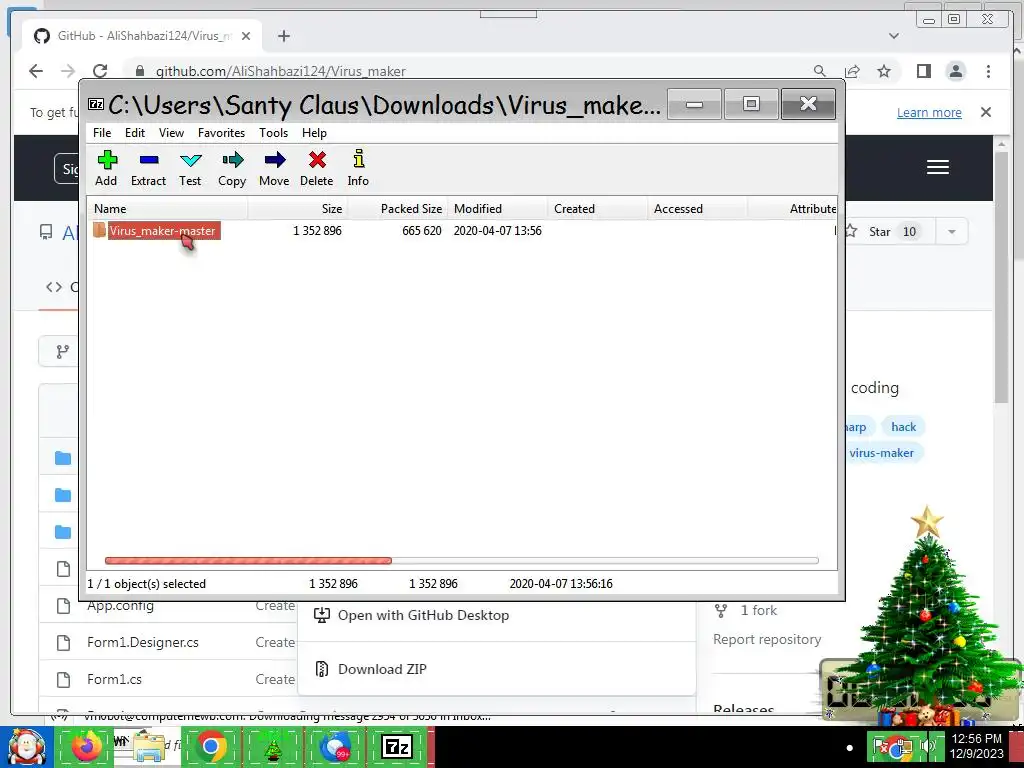Open the Santa Start button
This screenshot has width=1024, height=768.
coord(27,747)
